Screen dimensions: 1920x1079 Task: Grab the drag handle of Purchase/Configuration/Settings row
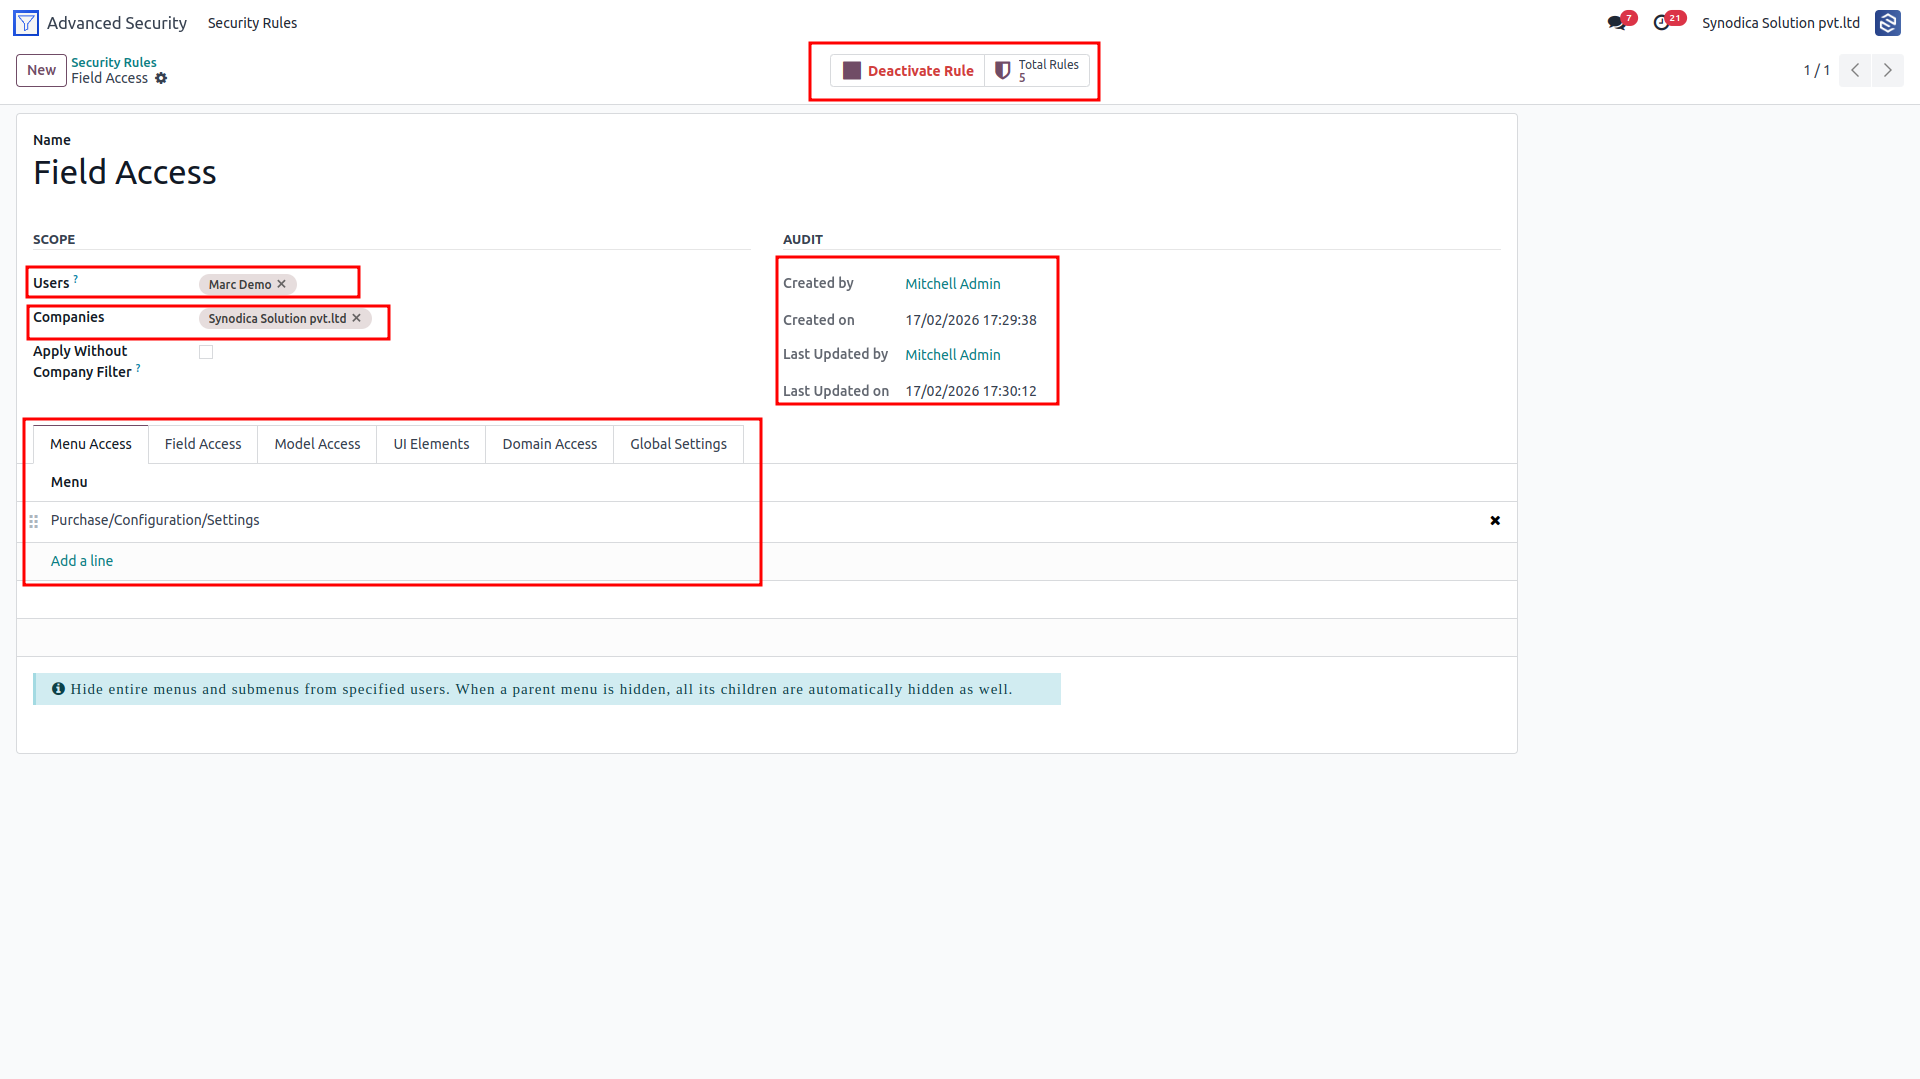pyautogui.click(x=33, y=521)
